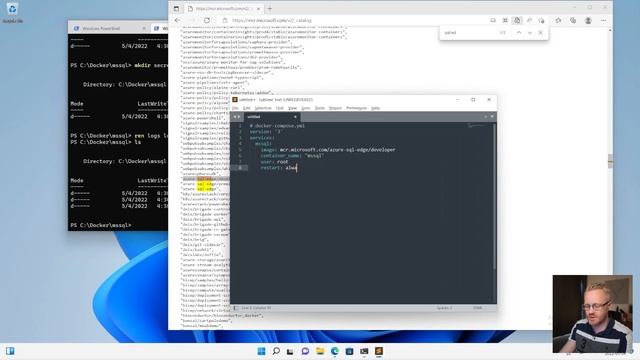
Task: Open the YAML syntax selector in status bar
Action: click(478, 308)
